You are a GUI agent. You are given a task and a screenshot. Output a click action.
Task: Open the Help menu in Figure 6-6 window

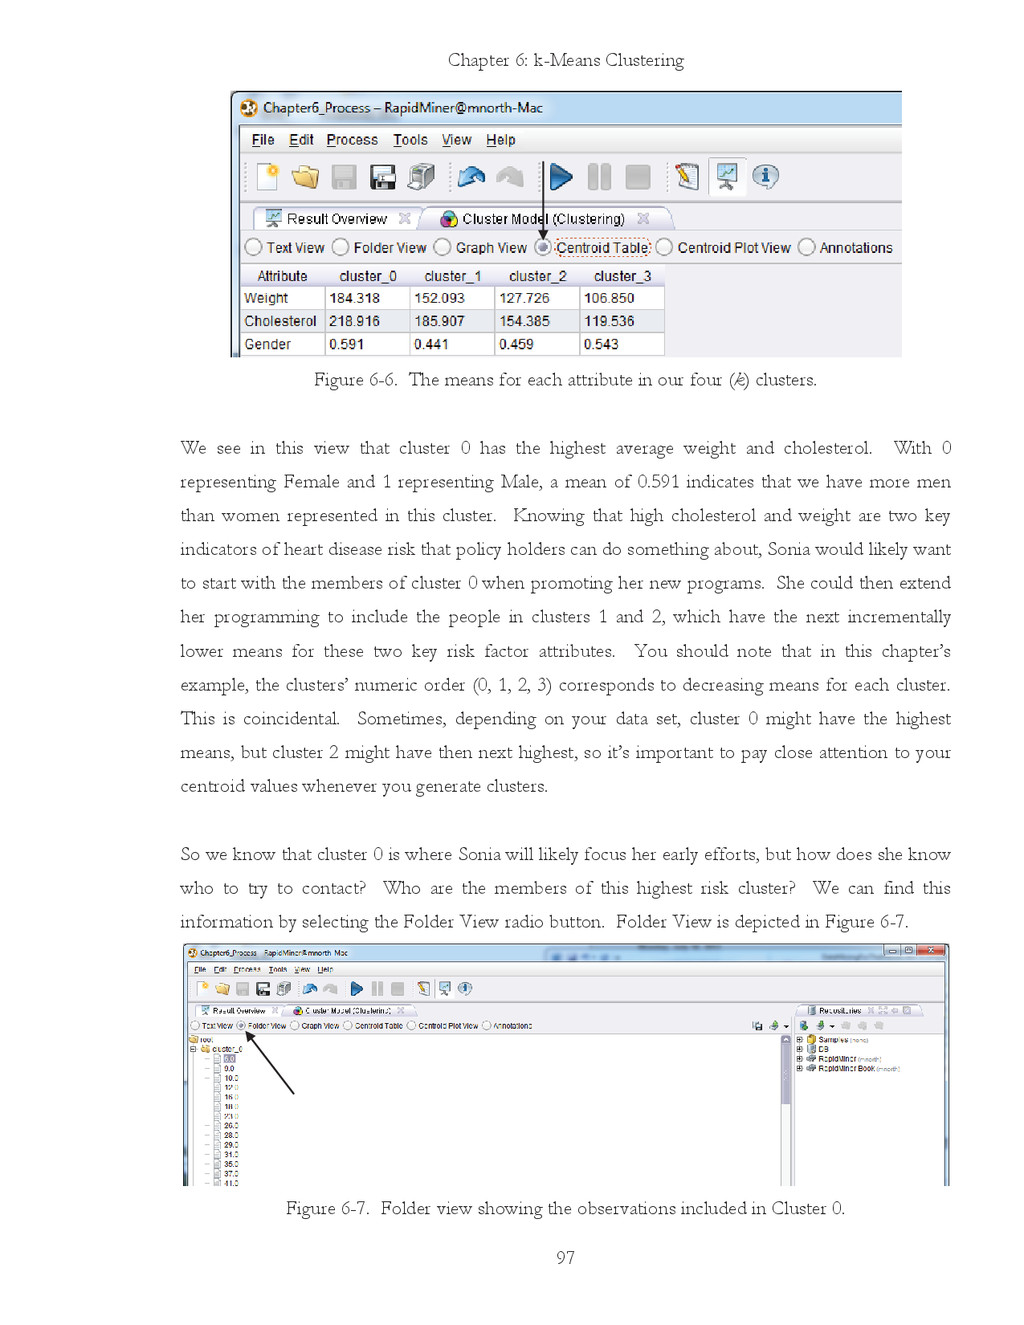click(x=501, y=140)
